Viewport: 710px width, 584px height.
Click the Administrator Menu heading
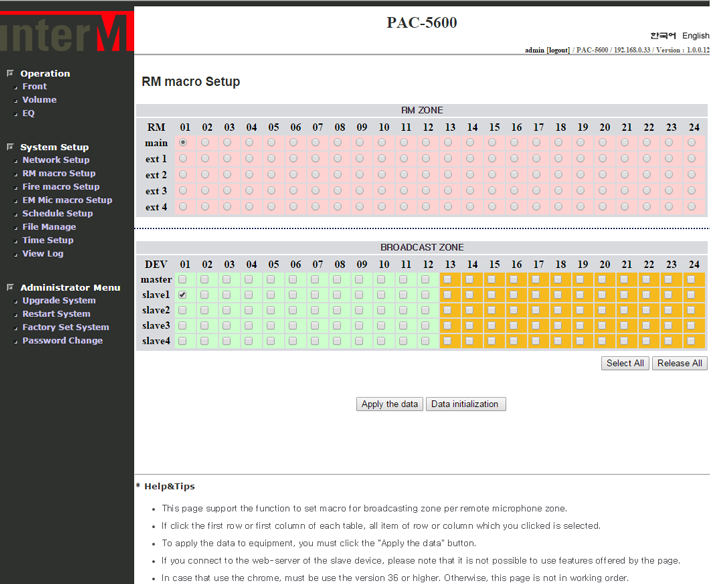[x=70, y=287]
